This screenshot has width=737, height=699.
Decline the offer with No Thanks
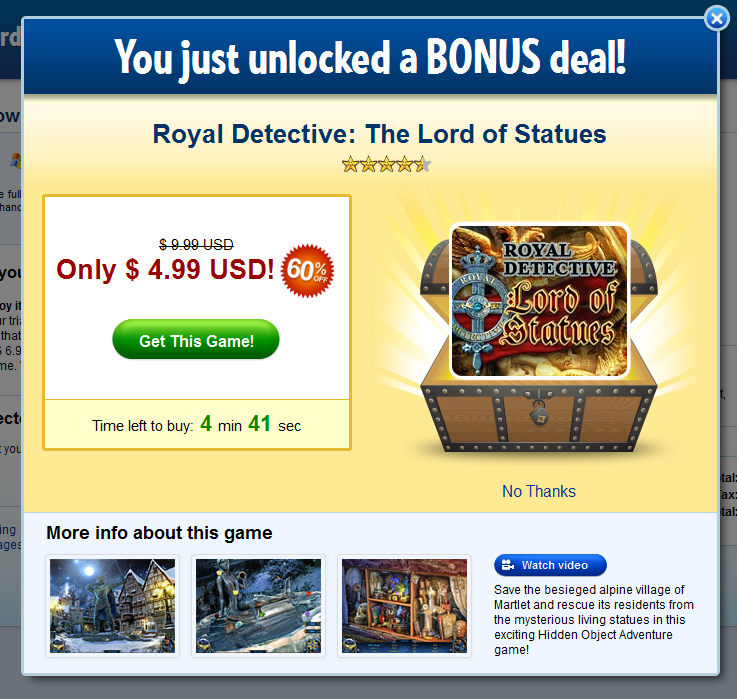coord(539,491)
